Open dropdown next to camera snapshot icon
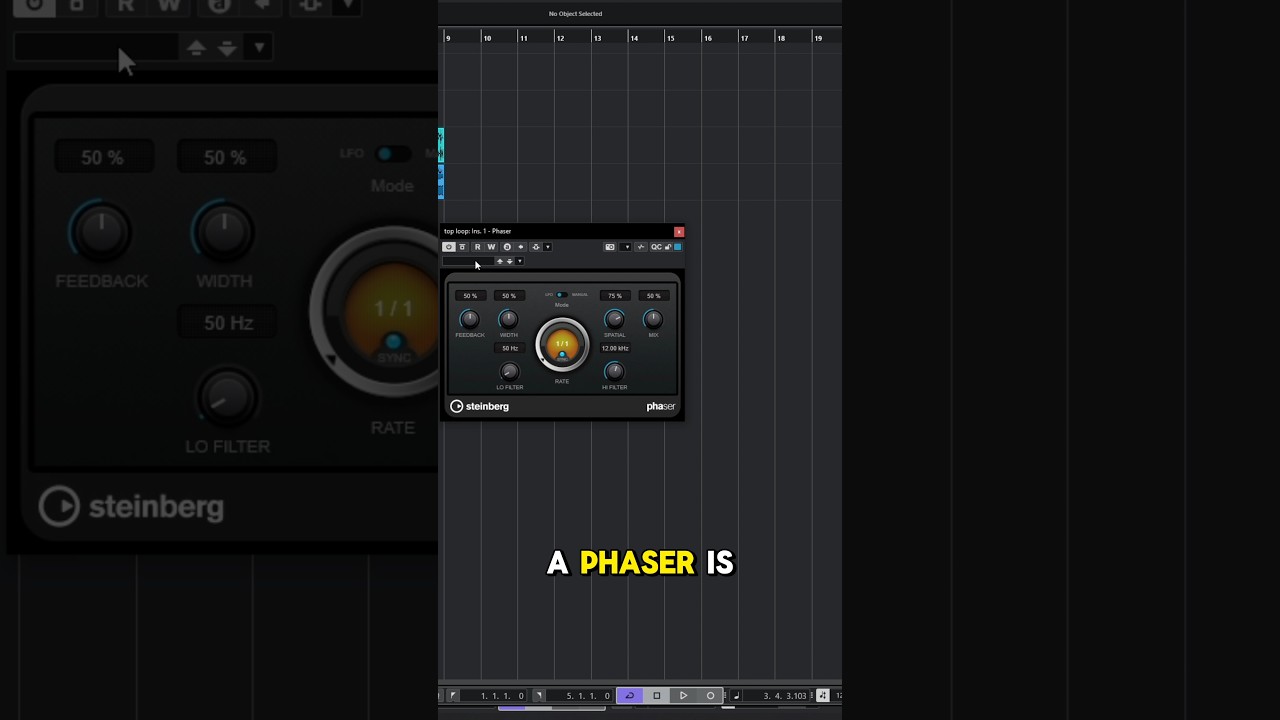This screenshot has height=720, width=1280. click(x=627, y=247)
